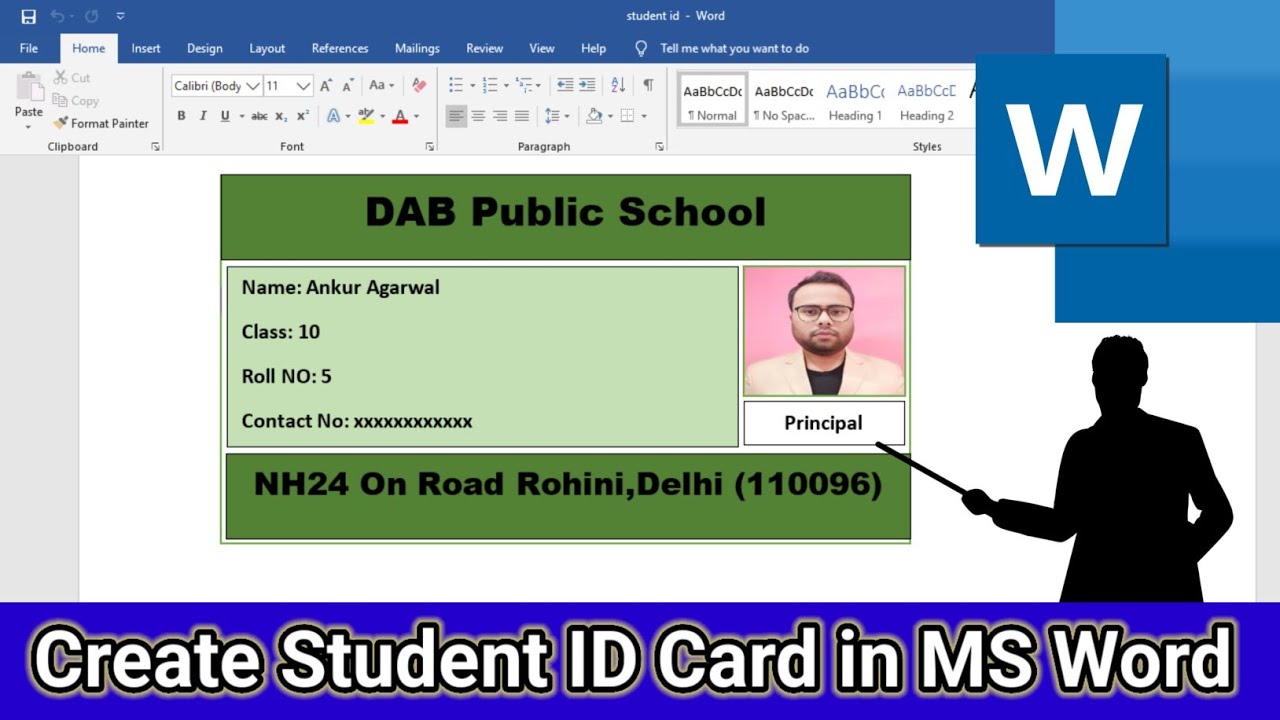Expand the Paste options arrow

[29, 126]
